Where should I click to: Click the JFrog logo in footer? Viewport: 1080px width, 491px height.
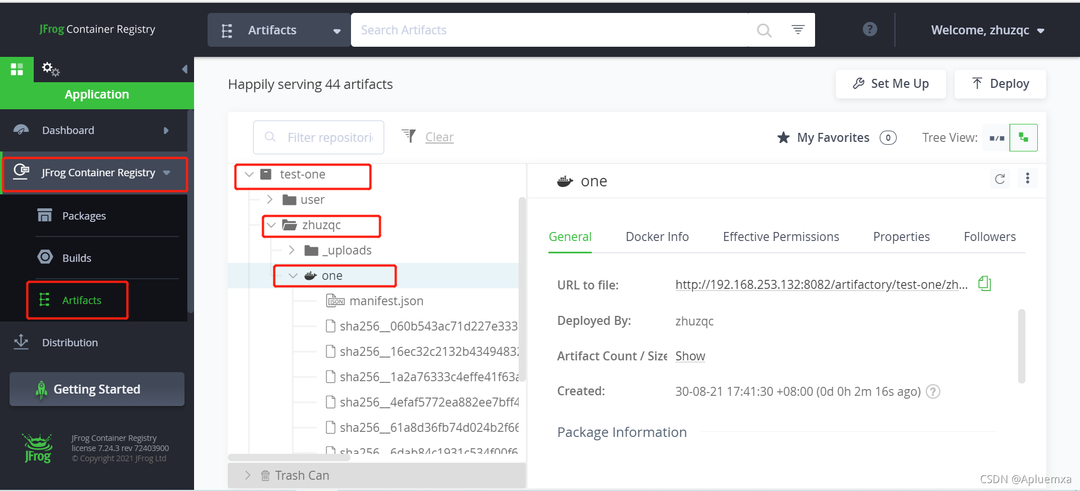pos(37,448)
